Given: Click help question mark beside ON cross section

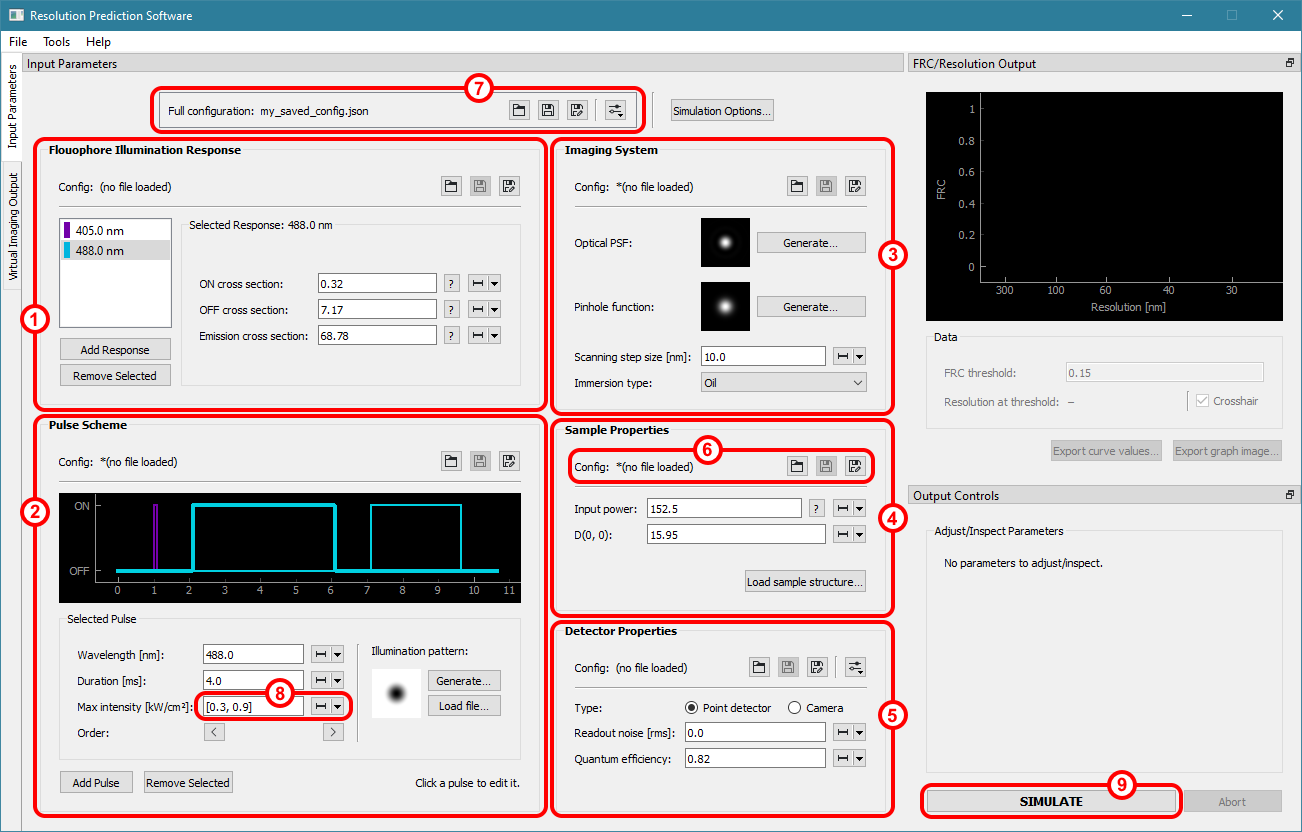Looking at the screenshot, I should click(452, 284).
